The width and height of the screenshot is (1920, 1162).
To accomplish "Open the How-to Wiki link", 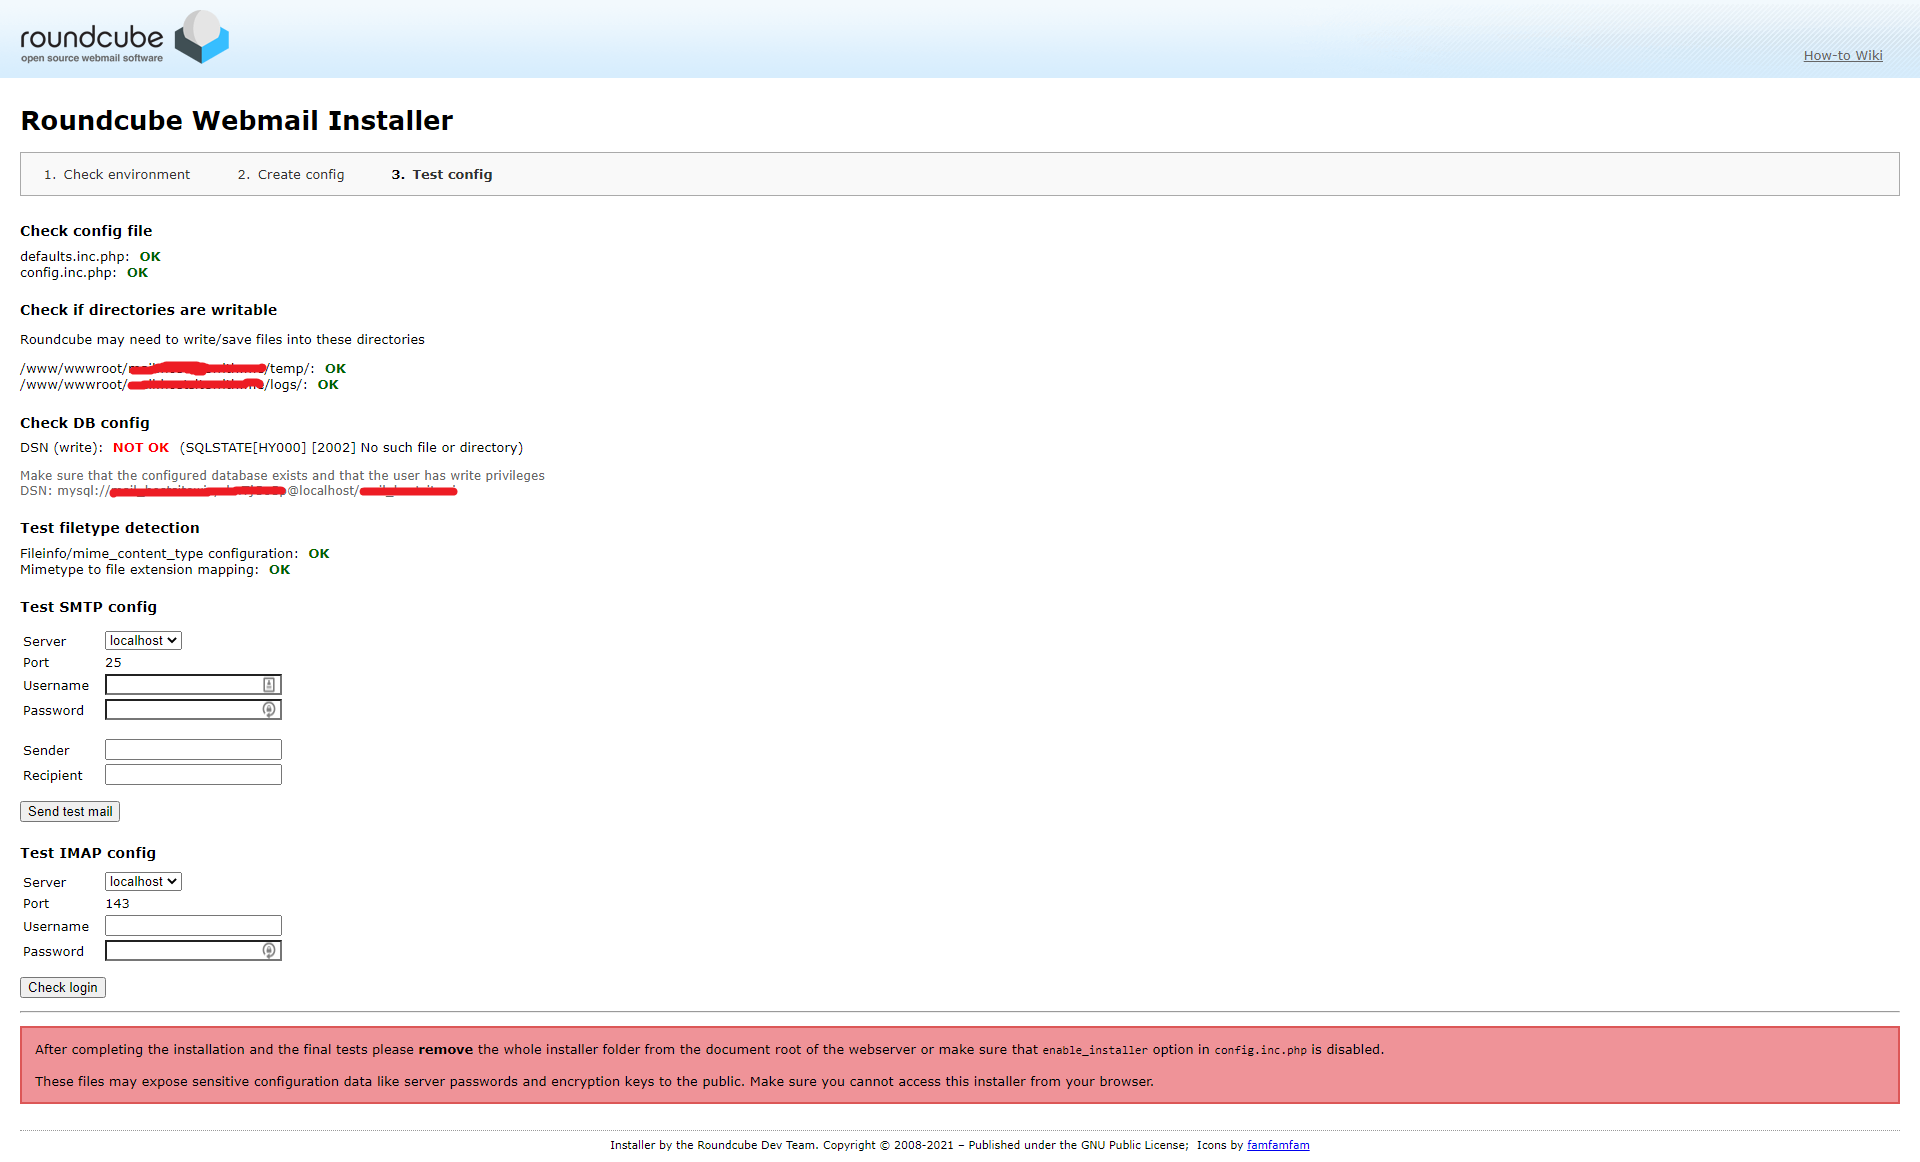I will click(x=1842, y=56).
